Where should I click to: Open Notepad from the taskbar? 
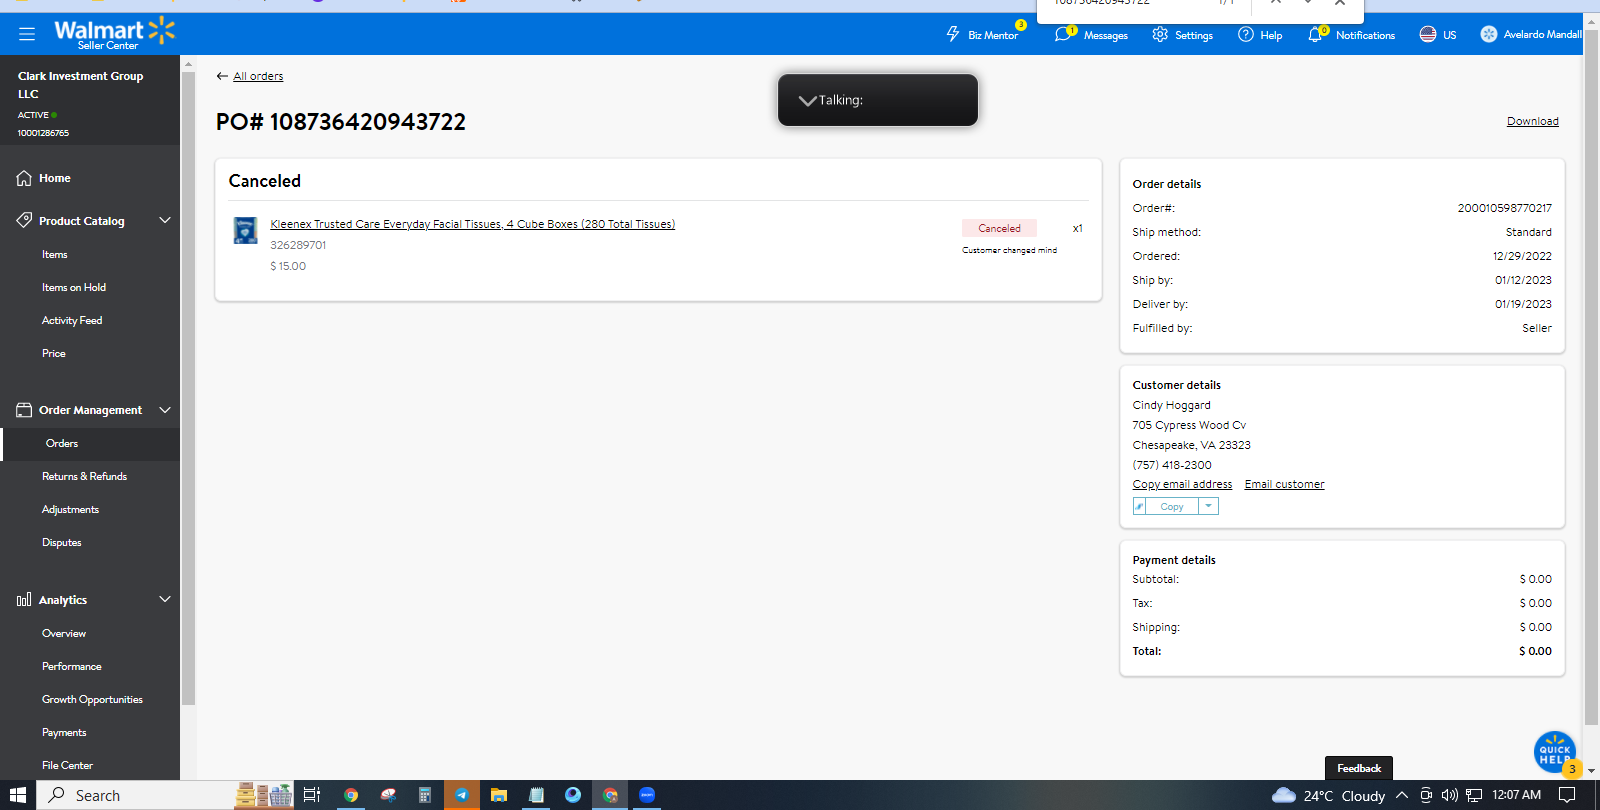537,795
